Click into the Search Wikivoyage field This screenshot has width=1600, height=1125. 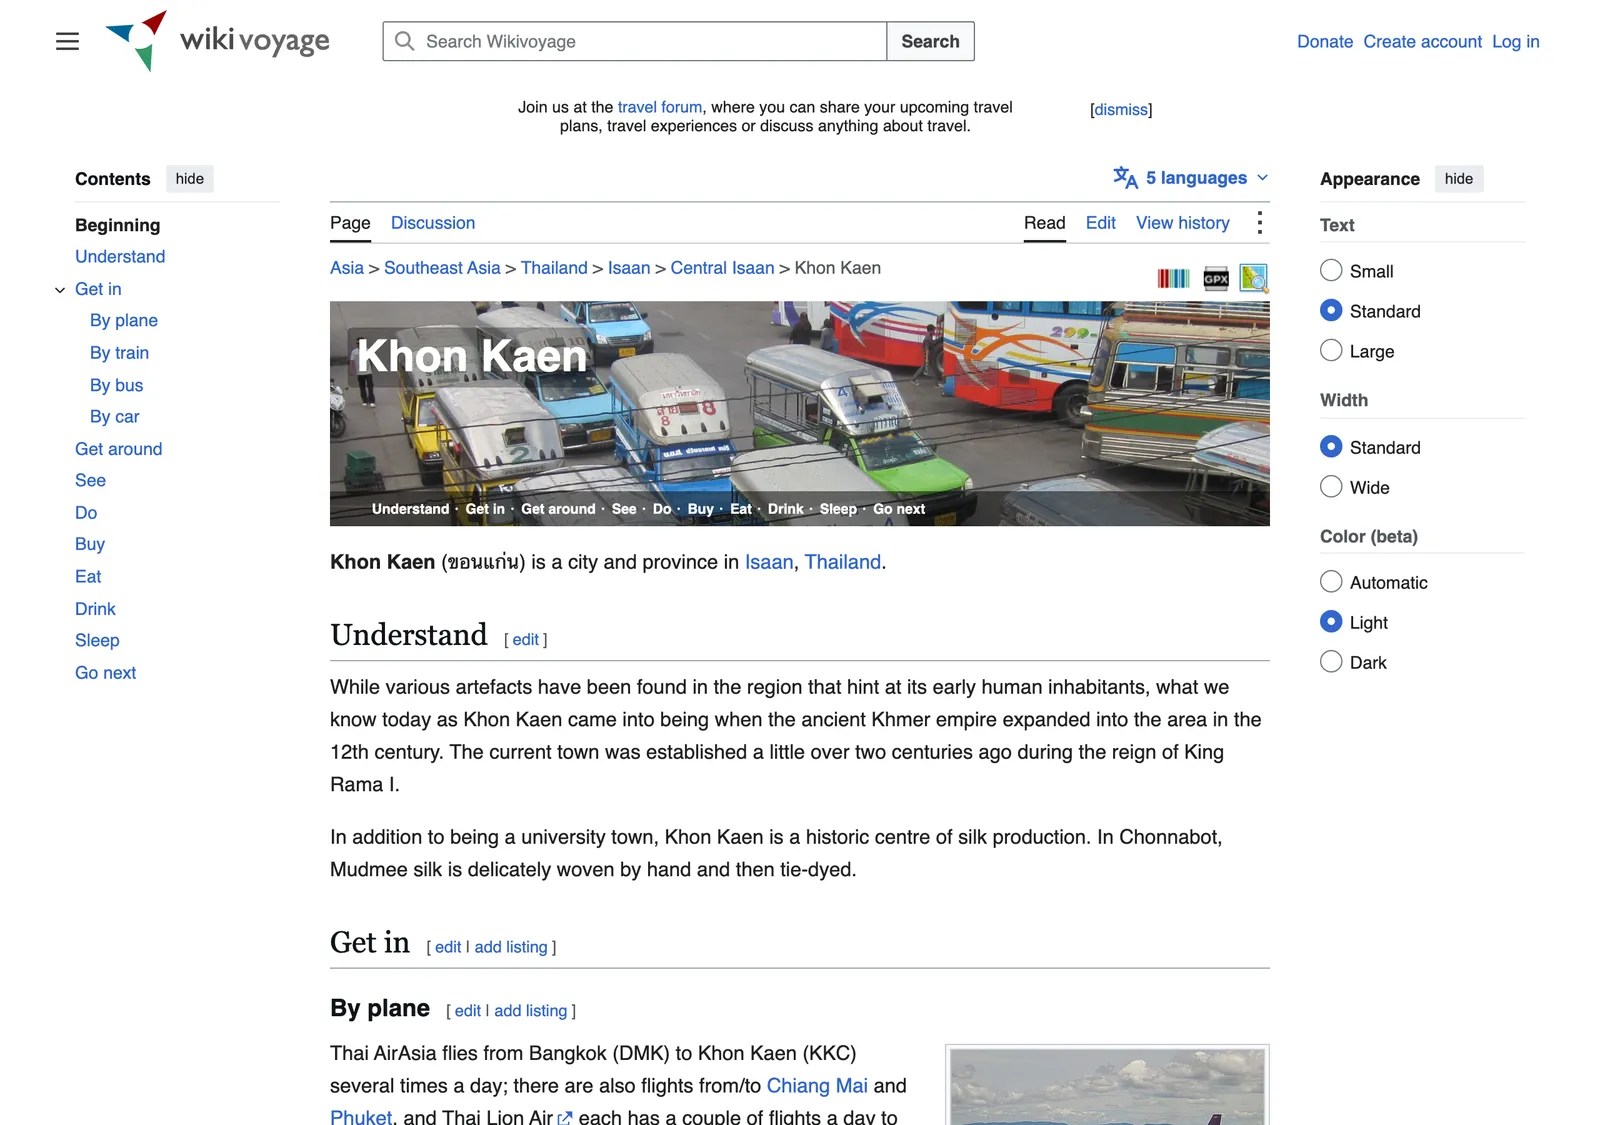click(x=635, y=41)
